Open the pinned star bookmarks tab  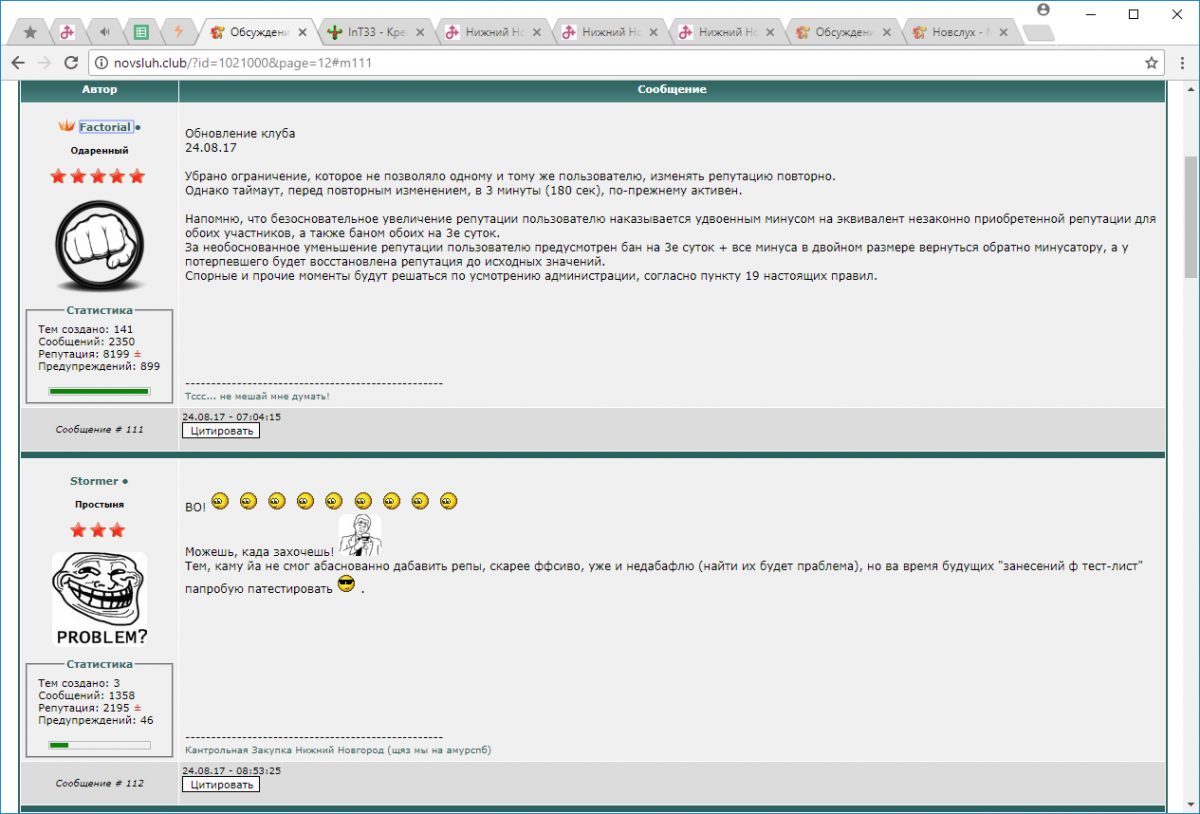(30, 32)
